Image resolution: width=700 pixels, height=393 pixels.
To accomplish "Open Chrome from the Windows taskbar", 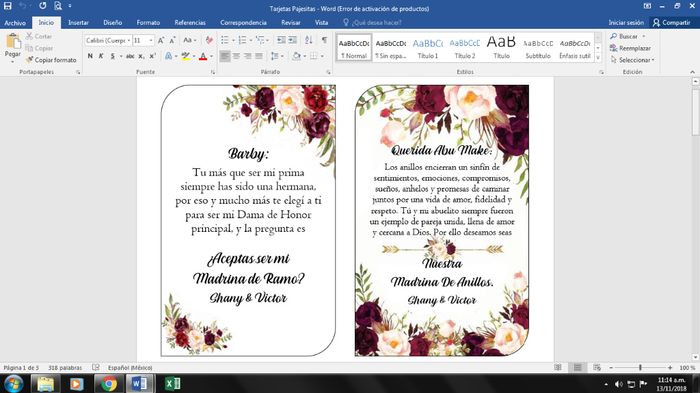I will point(108,384).
